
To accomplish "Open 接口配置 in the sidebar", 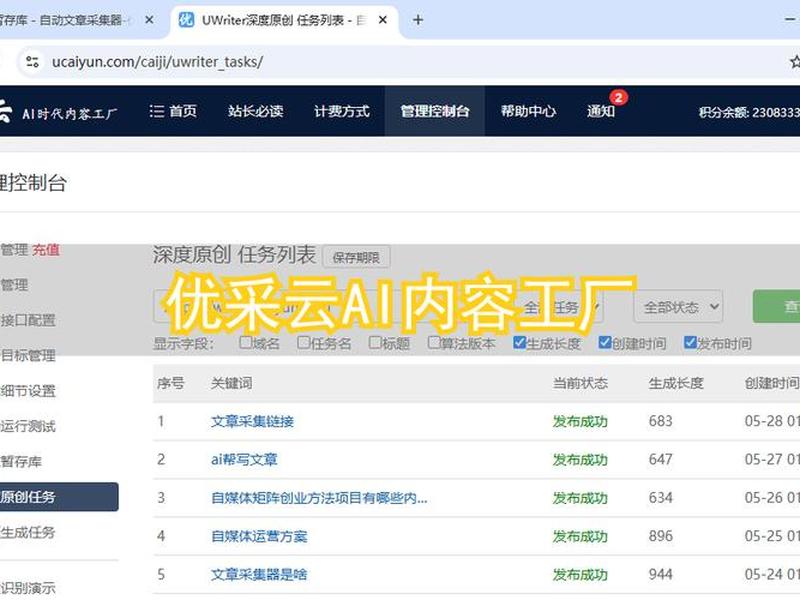I will (28, 320).
